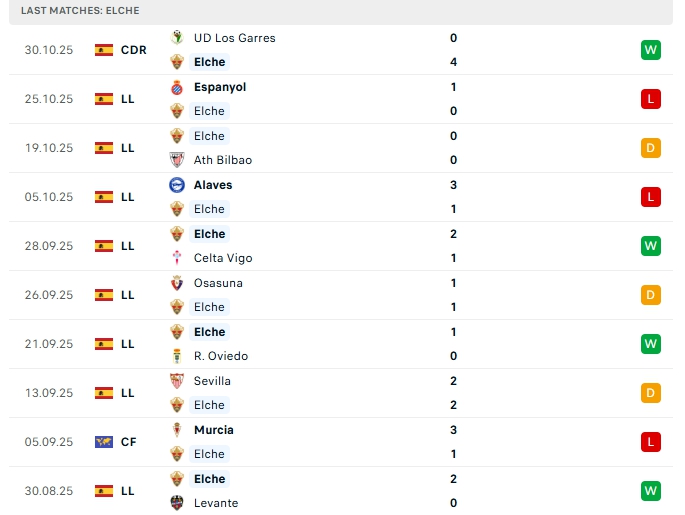Screen dimensions: 685x515
Task: Select the 21.09.25 match date
Action: 49,344
